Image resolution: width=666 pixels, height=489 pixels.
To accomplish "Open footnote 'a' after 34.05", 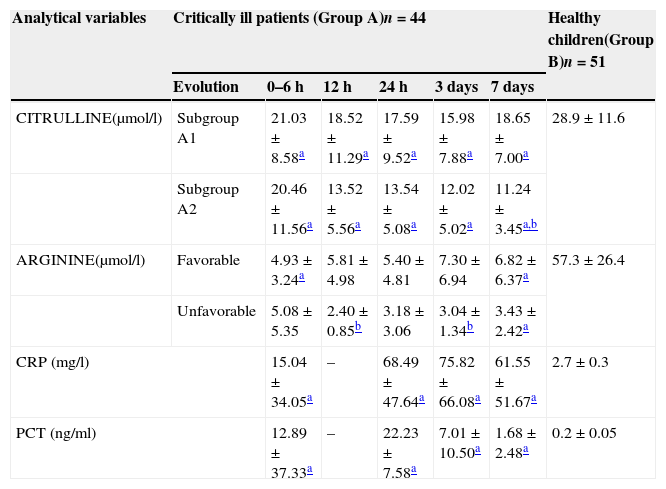I will point(309,398).
